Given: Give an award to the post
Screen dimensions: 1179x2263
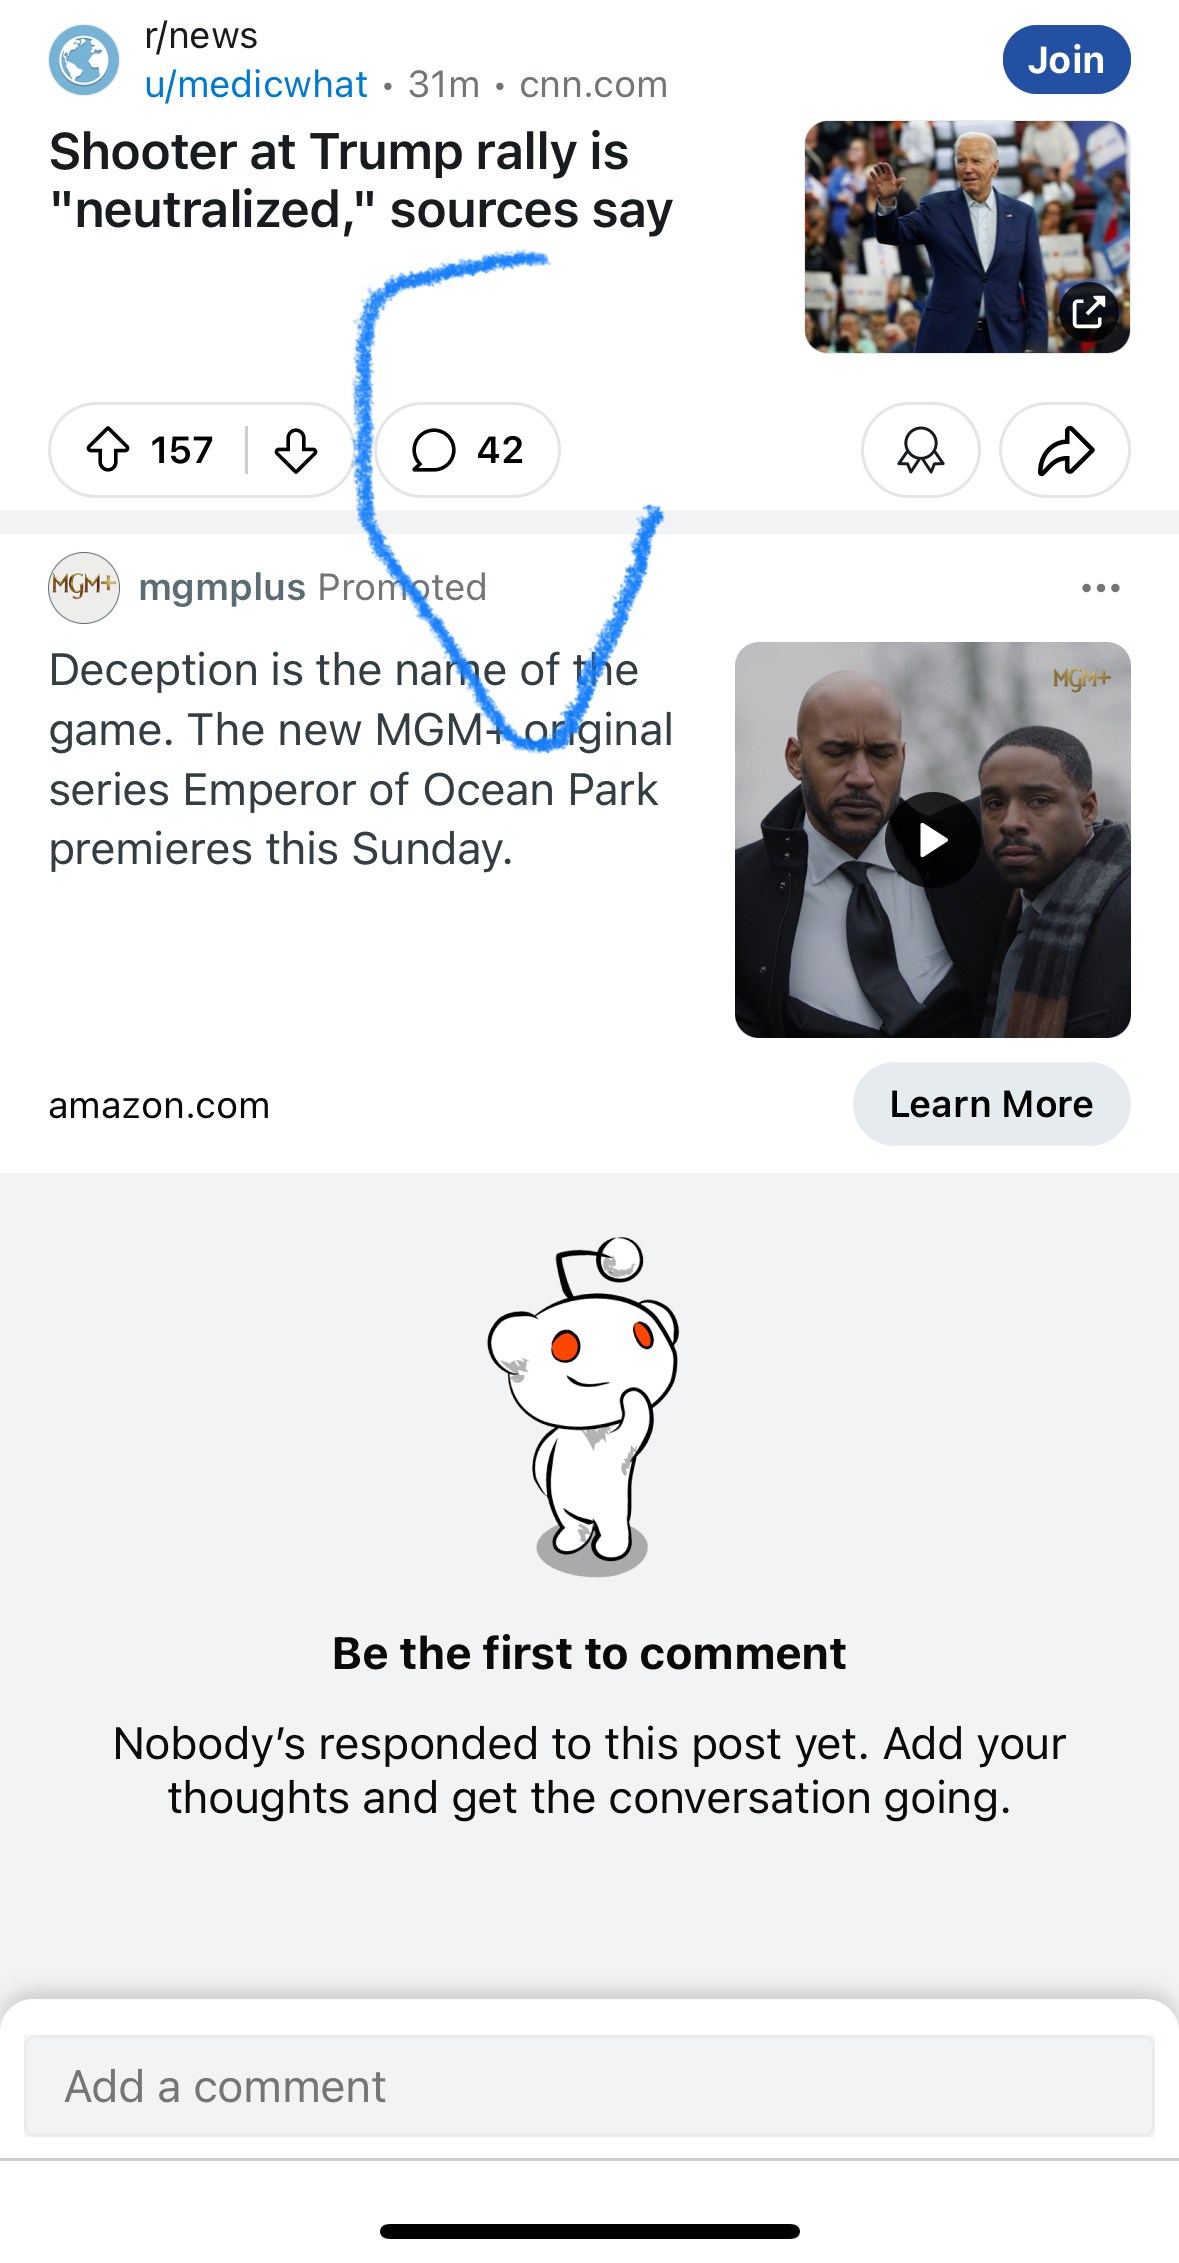Looking at the screenshot, I should coord(920,450).
